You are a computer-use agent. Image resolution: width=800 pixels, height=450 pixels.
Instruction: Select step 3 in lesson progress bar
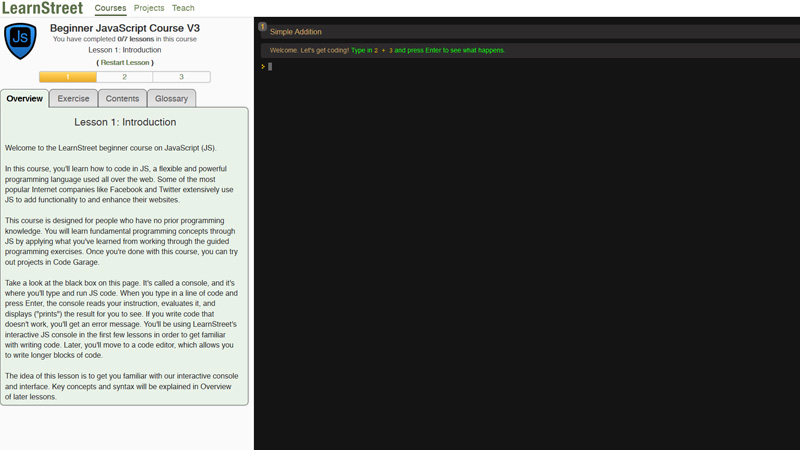tap(181, 77)
